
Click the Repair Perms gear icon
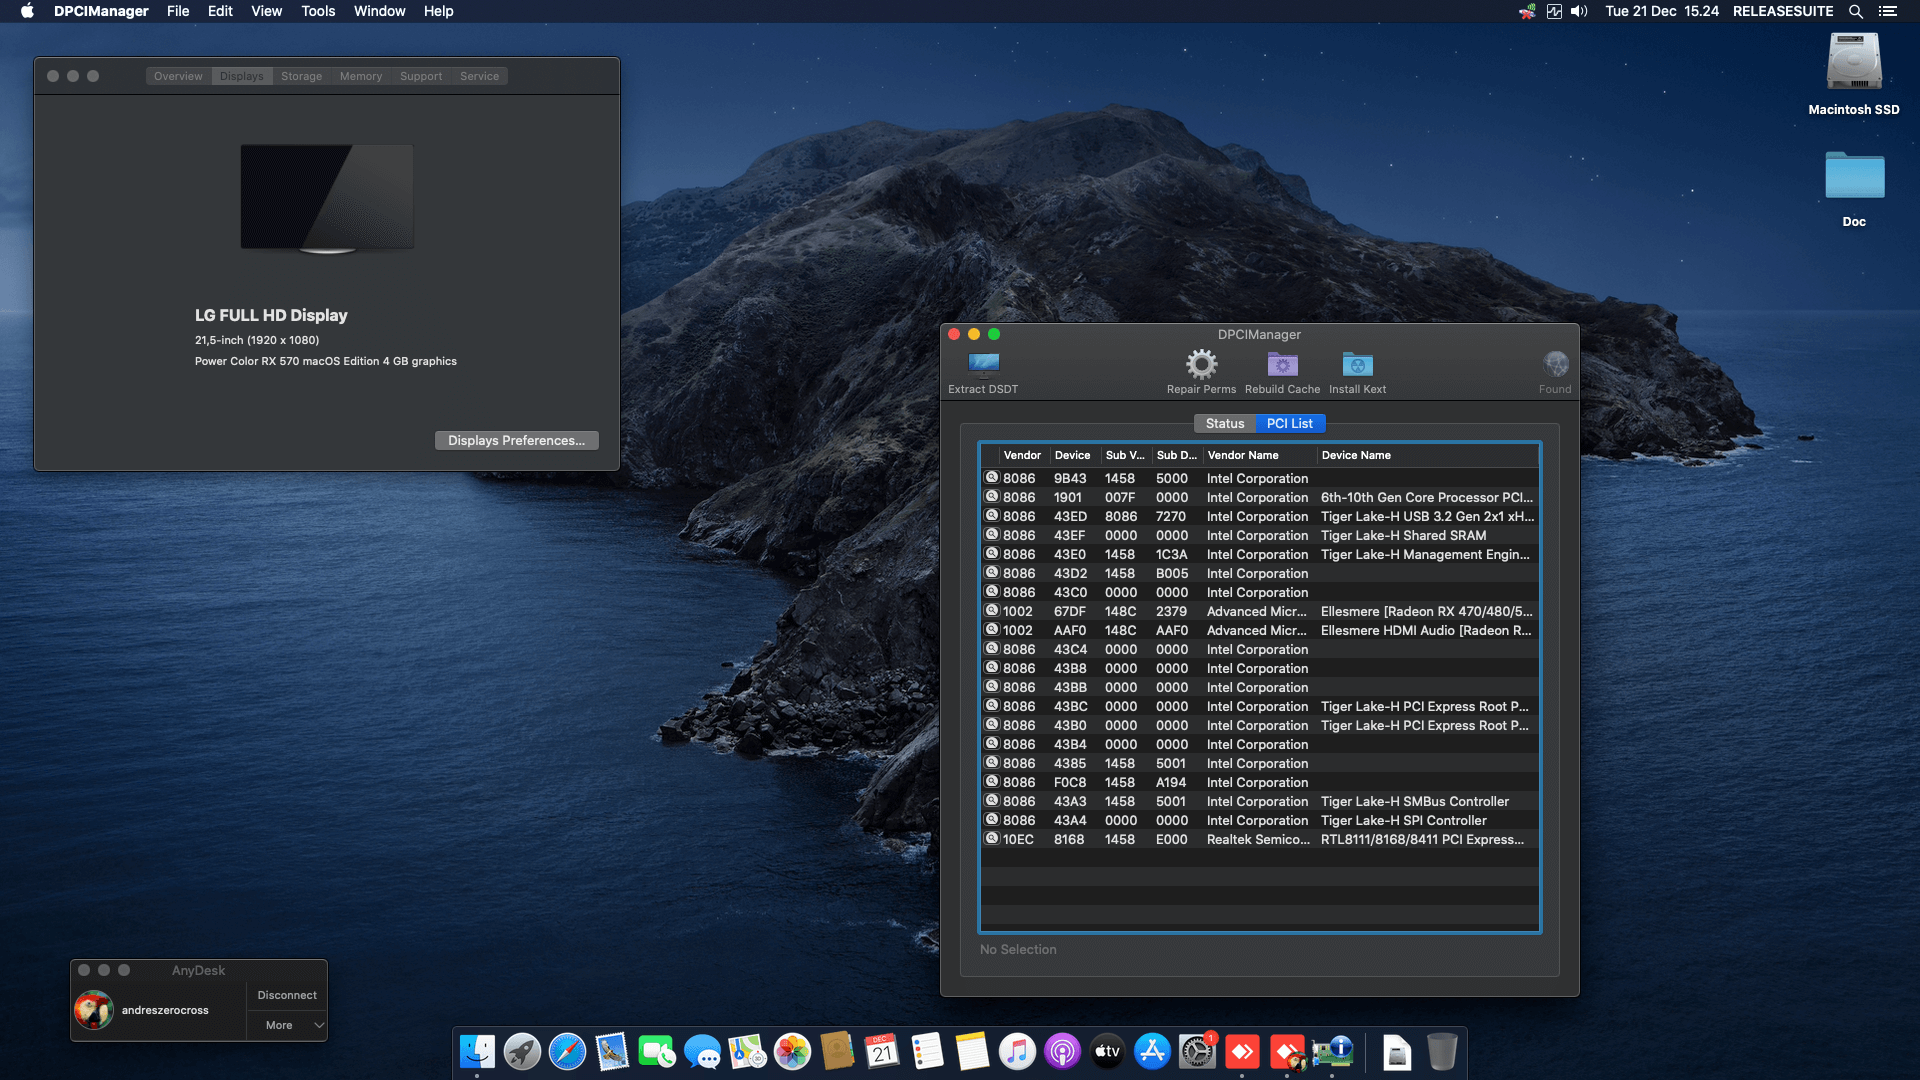pos(1201,364)
